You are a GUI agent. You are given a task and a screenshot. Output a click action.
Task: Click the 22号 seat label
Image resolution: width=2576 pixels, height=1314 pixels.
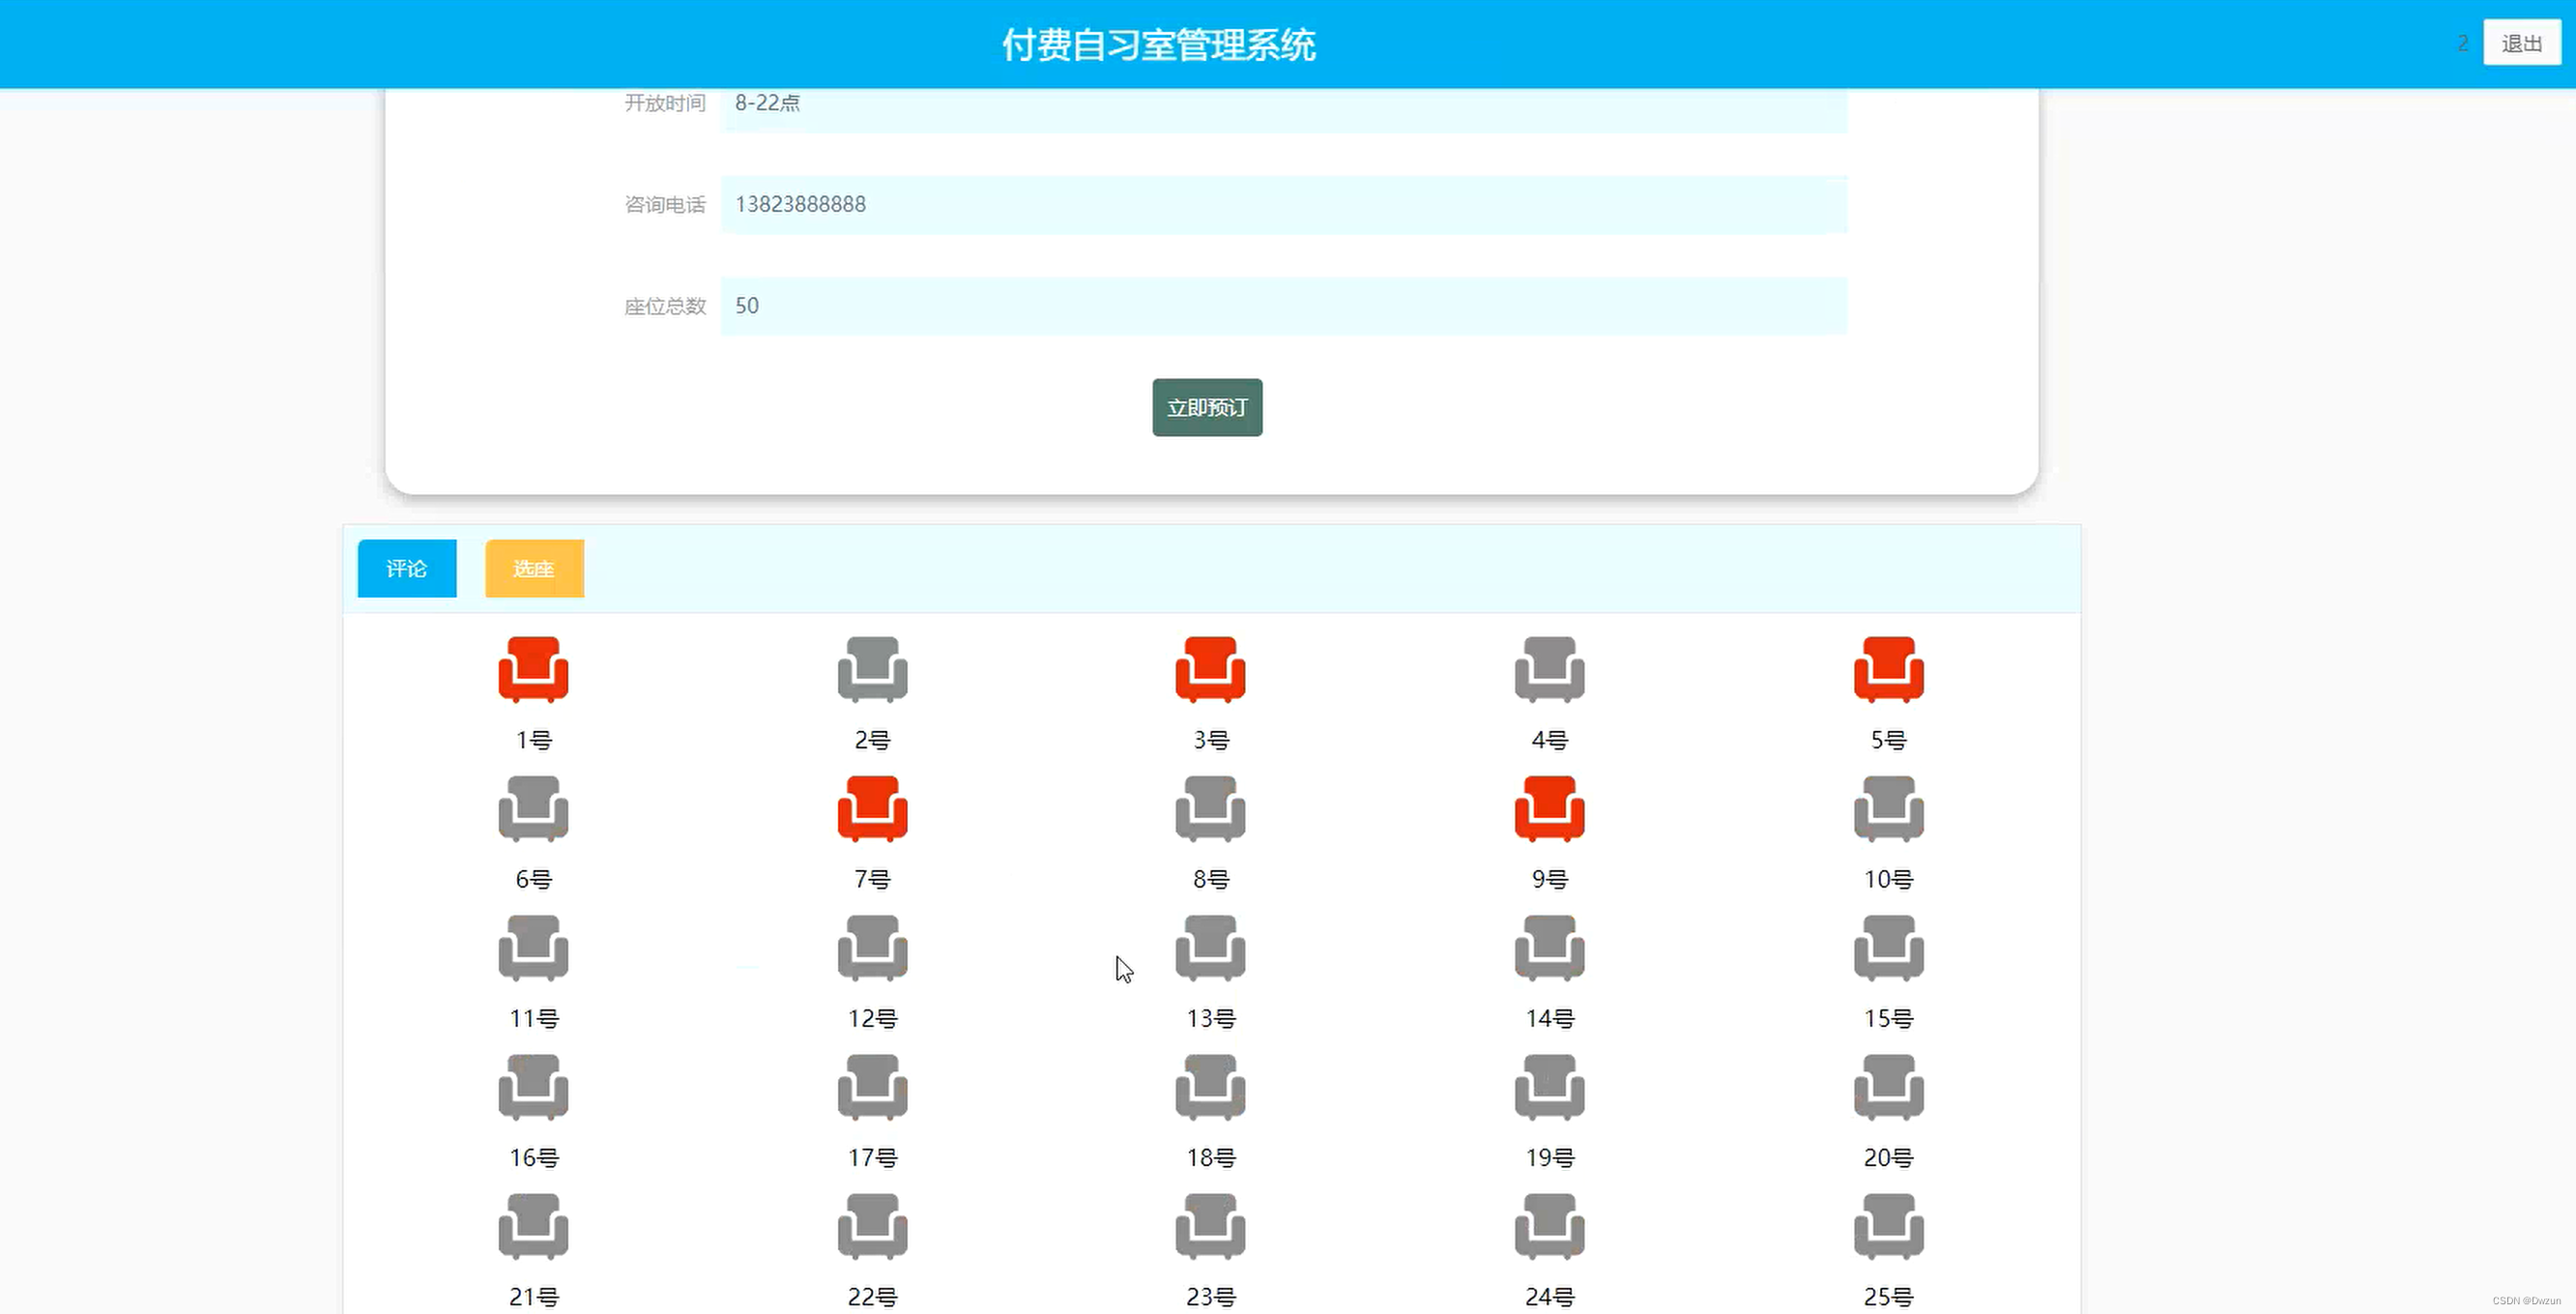872,1296
